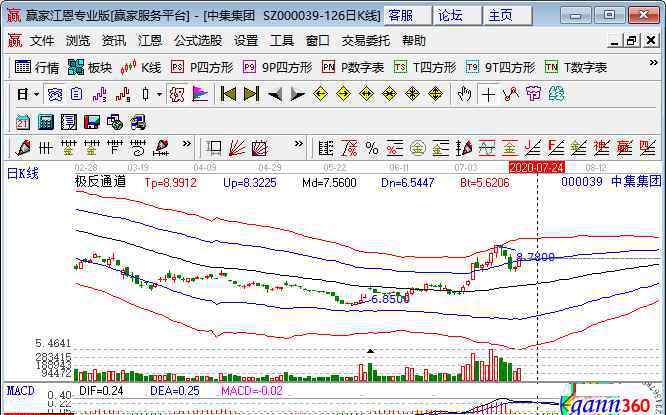Select the candlestick chart type icon
The height and width of the screenshot is (415, 666).
coord(146,94)
